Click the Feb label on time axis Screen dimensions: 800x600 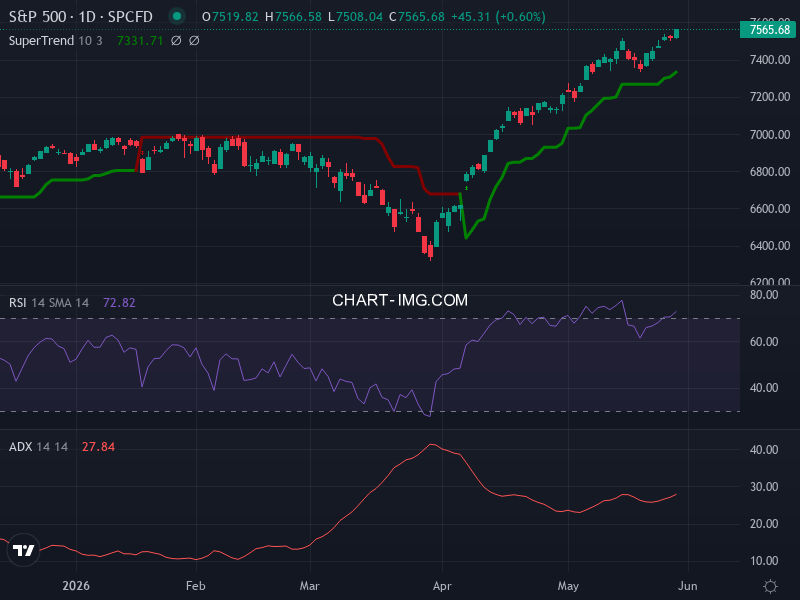pyautogui.click(x=196, y=586)
